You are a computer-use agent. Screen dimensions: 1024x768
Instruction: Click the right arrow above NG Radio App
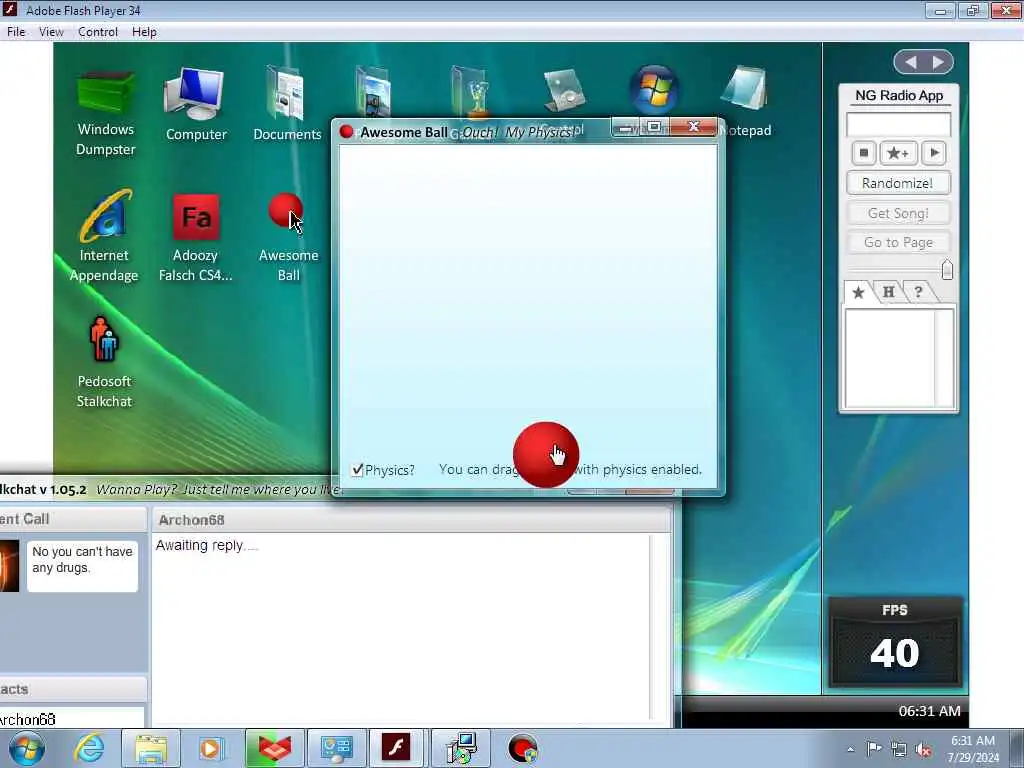coord(939,62)
